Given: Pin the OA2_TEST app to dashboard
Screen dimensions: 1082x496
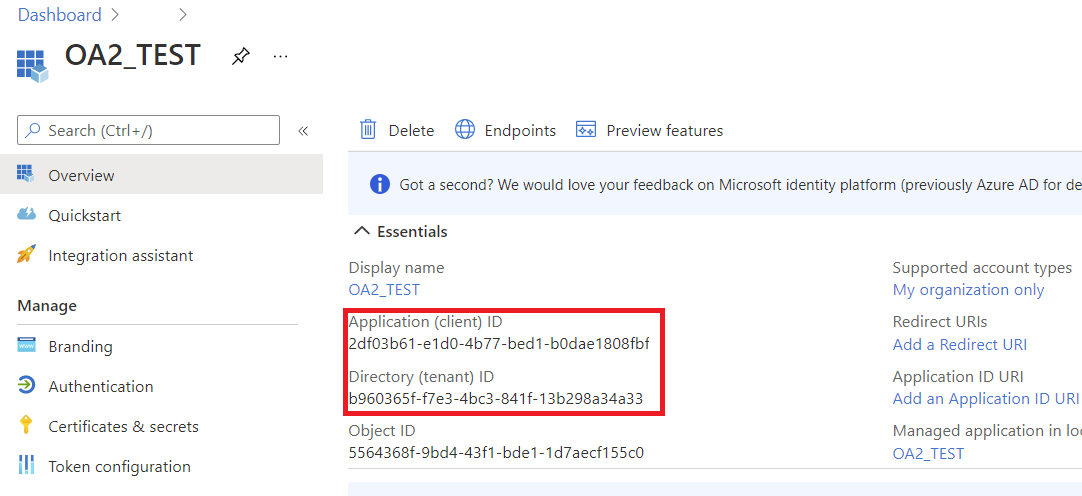Looking at the screenshot, I should pos(240,56).
